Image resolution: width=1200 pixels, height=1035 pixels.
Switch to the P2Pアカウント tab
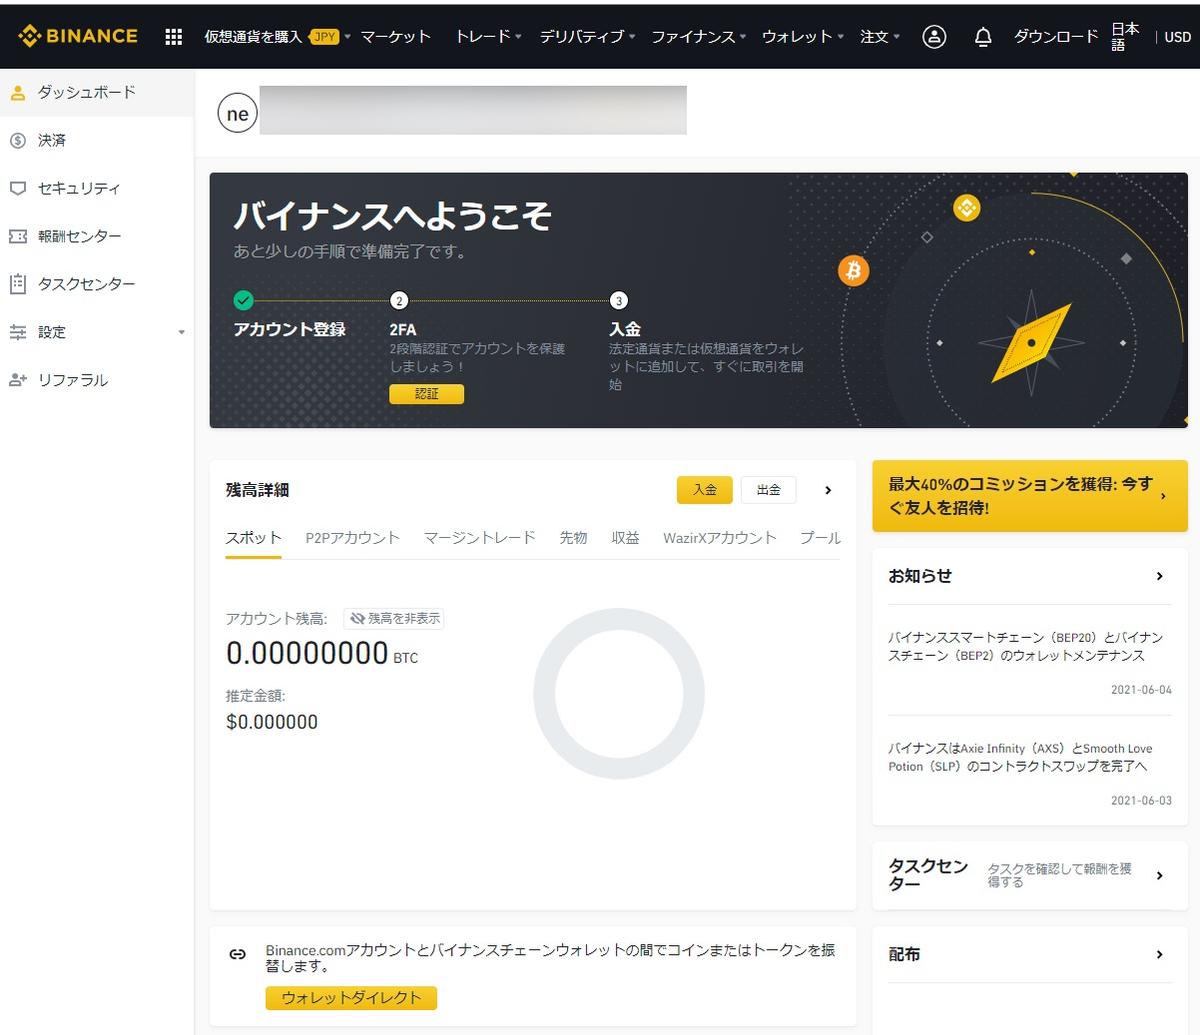coord(352,537)
